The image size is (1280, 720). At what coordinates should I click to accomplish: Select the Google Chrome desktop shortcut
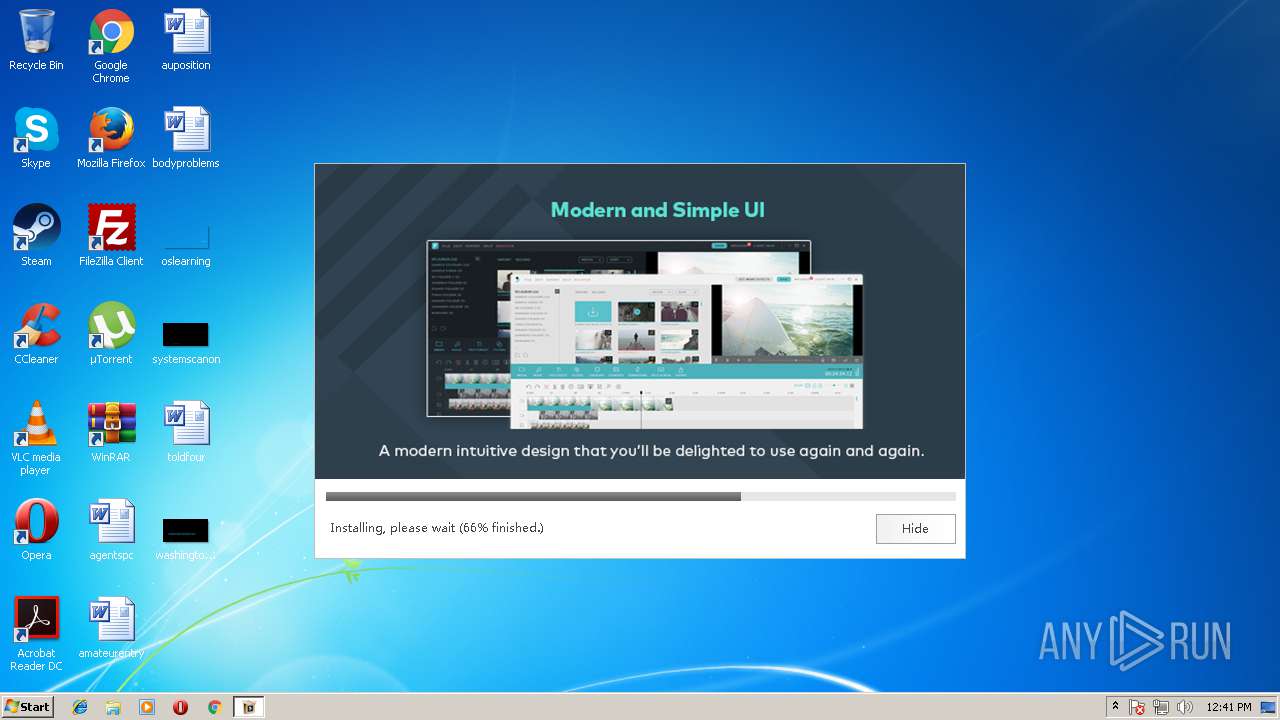tap(111, 46)
